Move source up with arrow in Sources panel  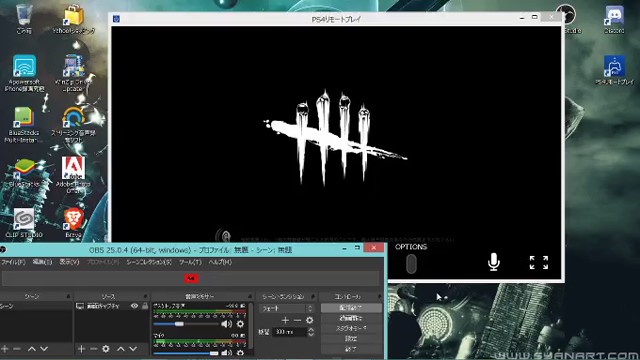[121, 349]
